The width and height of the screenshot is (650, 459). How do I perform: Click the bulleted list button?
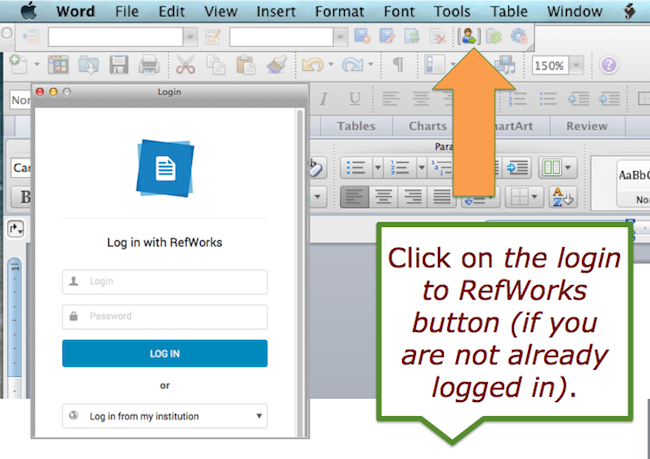click(357, 168)
